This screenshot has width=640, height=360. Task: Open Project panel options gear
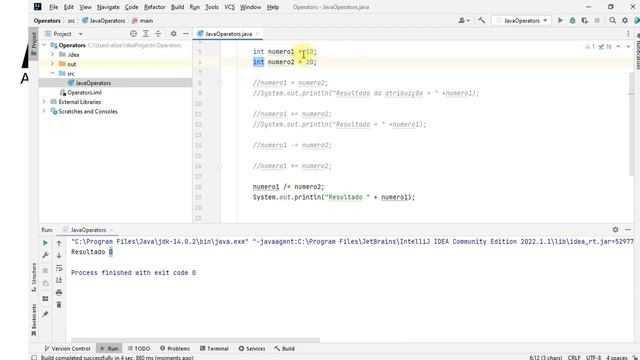(173, 34)
